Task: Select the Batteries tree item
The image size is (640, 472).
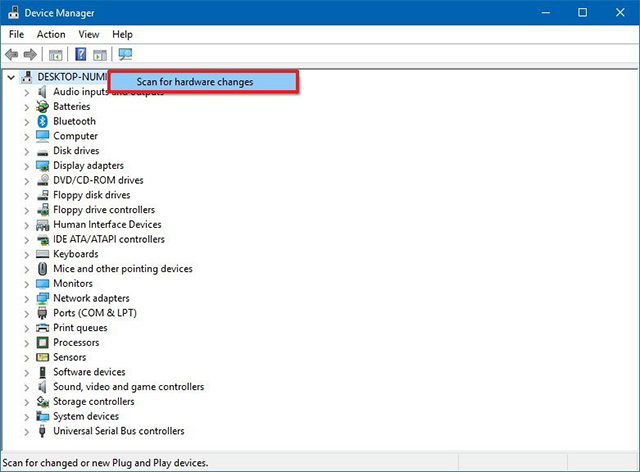Action: coord(71,107)
